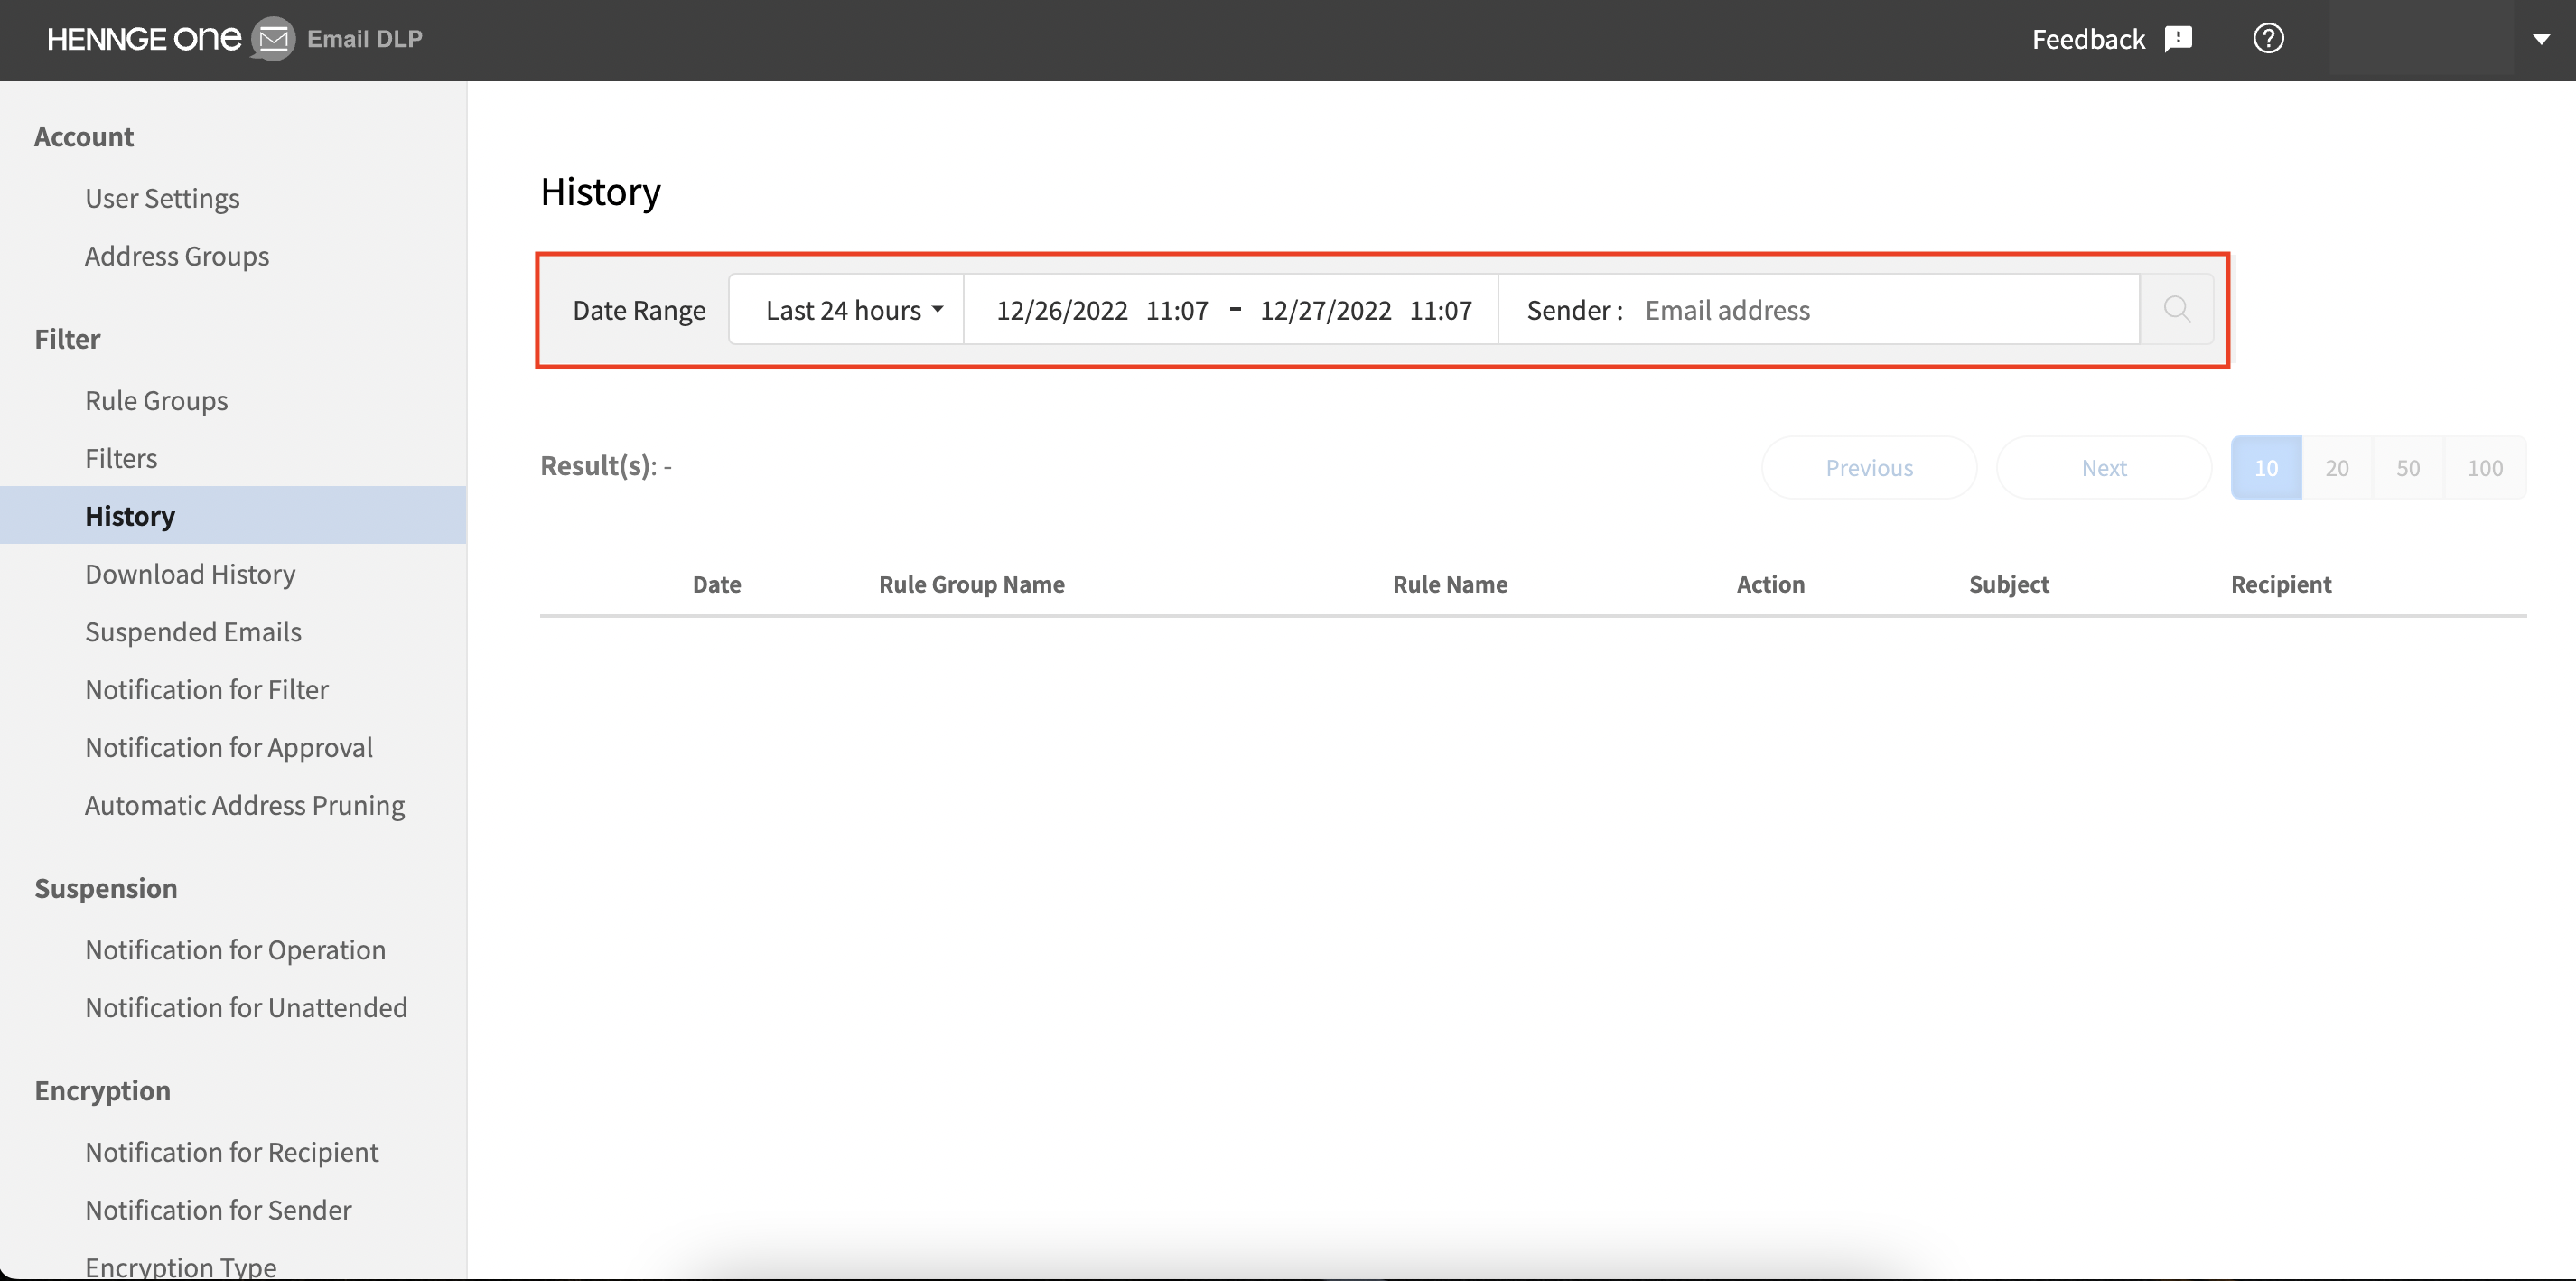Click the Action column header
The height and width of the screenshot is (1281, 2576).
coord(1770,584)
